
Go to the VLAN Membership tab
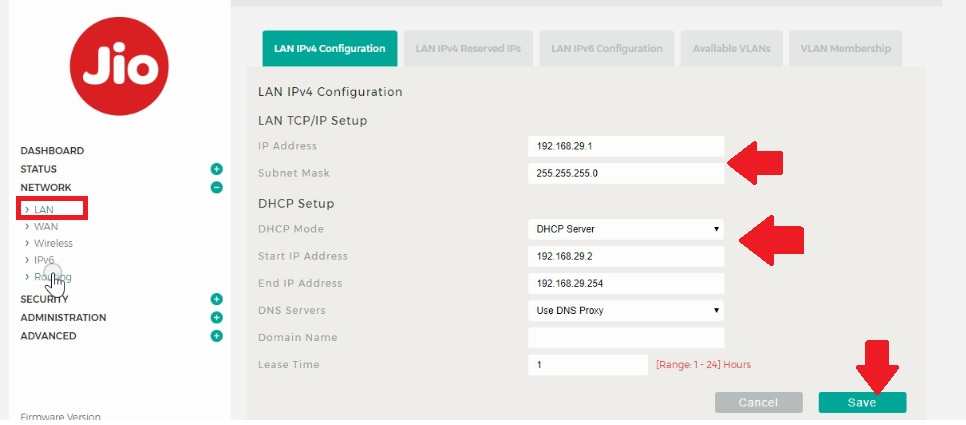click(845, 49)
